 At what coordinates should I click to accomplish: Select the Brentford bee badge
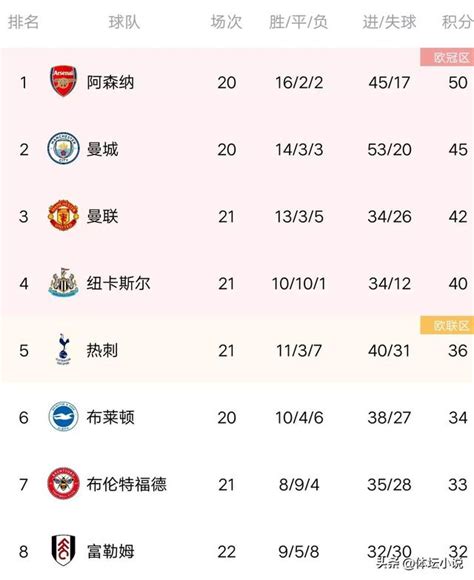pyautogui.click(x=63, y=483)
